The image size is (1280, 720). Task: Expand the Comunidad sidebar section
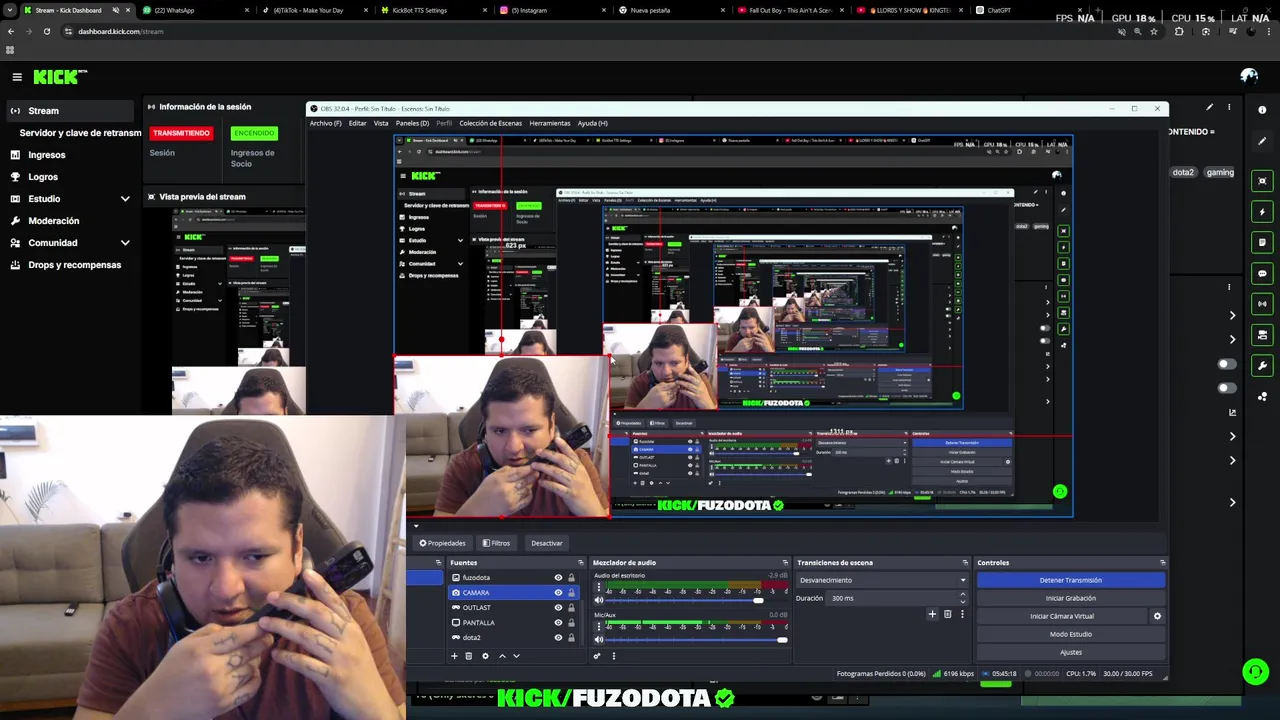[125, 243]
